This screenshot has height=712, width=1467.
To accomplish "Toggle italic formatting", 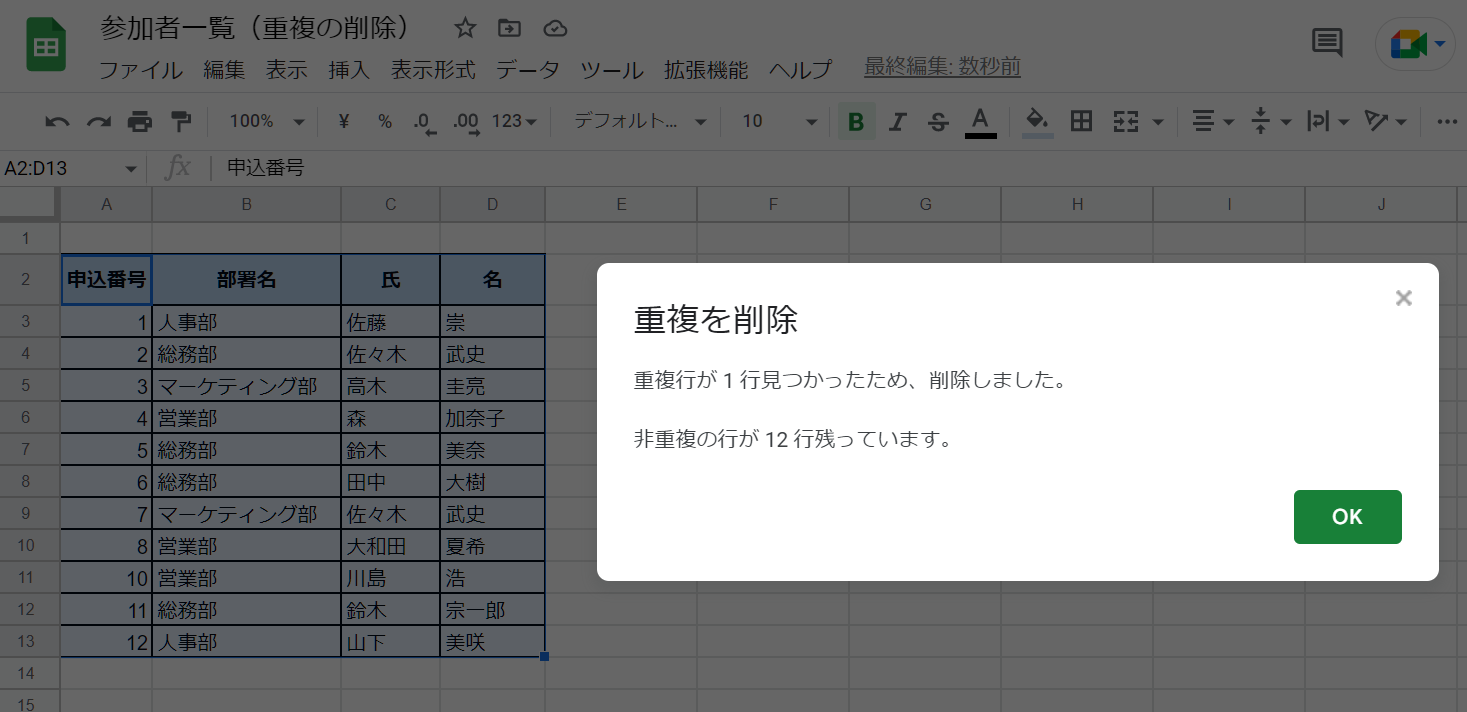I will pyautogui.click(x=897, y=120).
